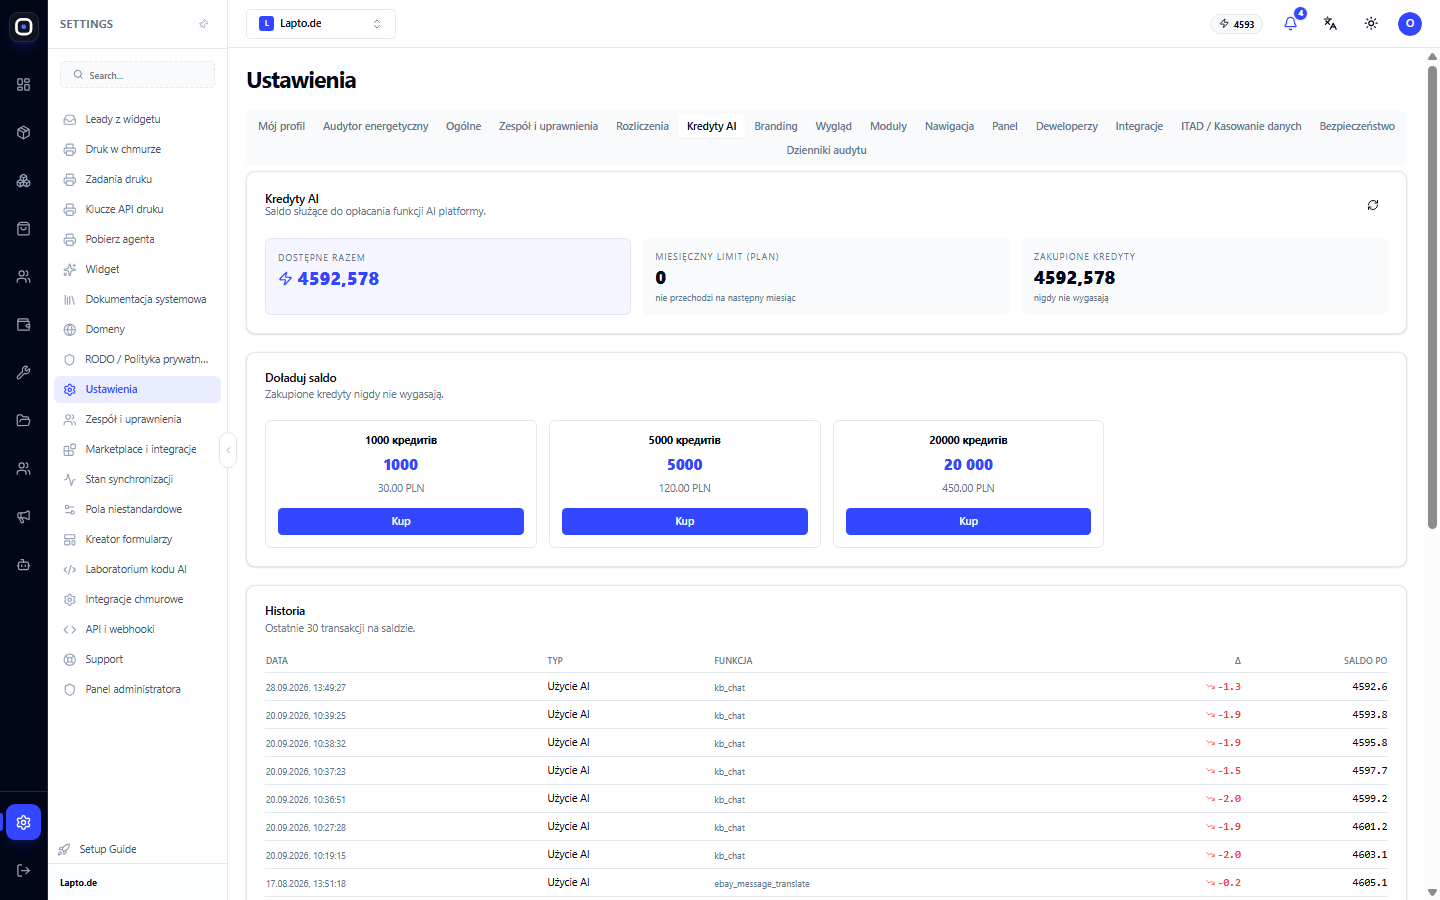Screen dimensions: 1440x900
Task: Open the language translation icon
Action: (1330, 23)
